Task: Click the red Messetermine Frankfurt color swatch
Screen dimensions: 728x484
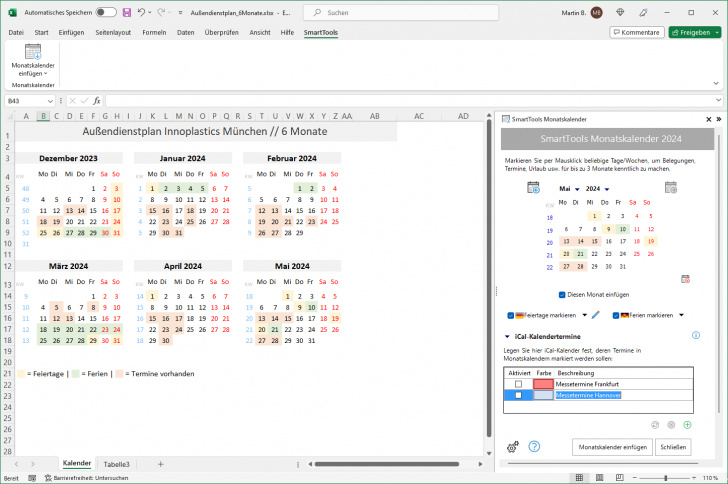Action: [543, 384]
